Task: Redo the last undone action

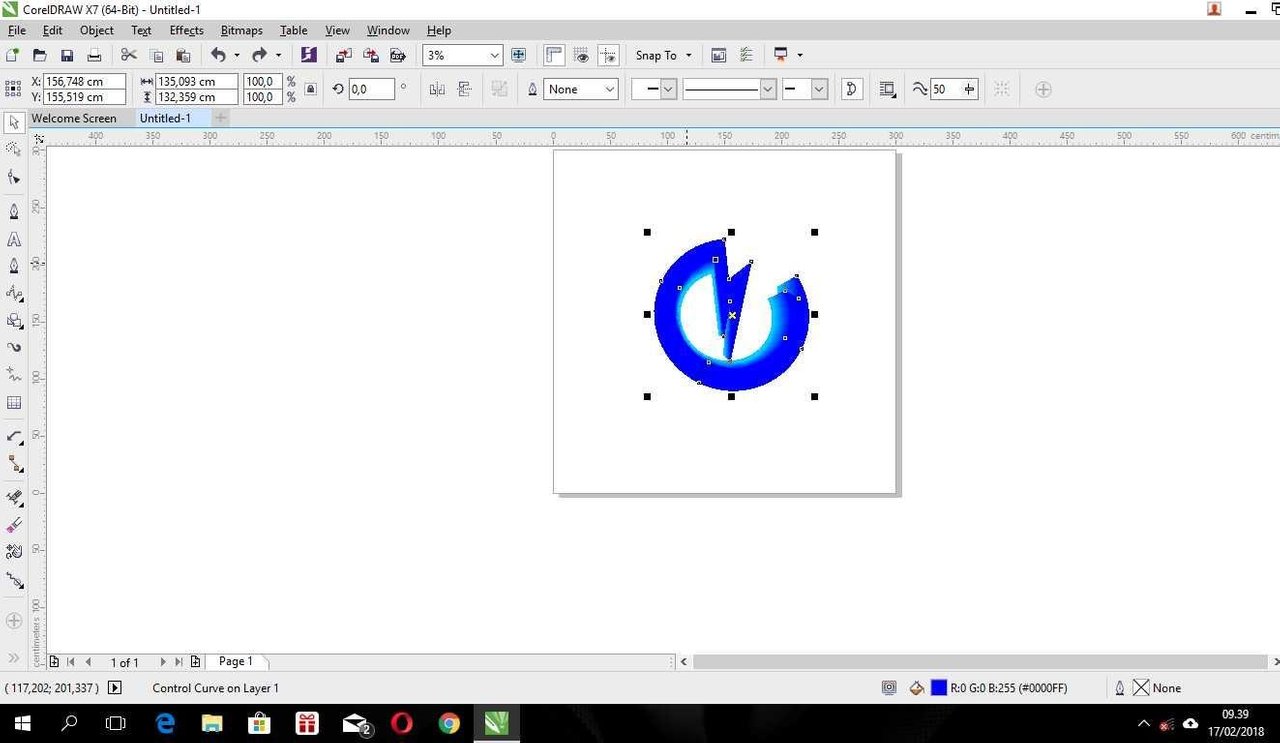Action: 259,55
